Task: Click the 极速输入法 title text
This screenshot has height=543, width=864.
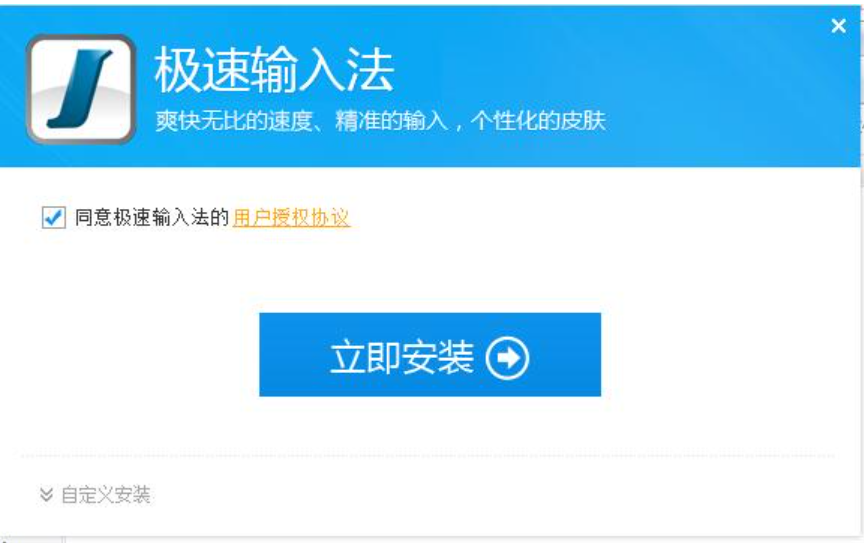Action: (x=274, y=70)
